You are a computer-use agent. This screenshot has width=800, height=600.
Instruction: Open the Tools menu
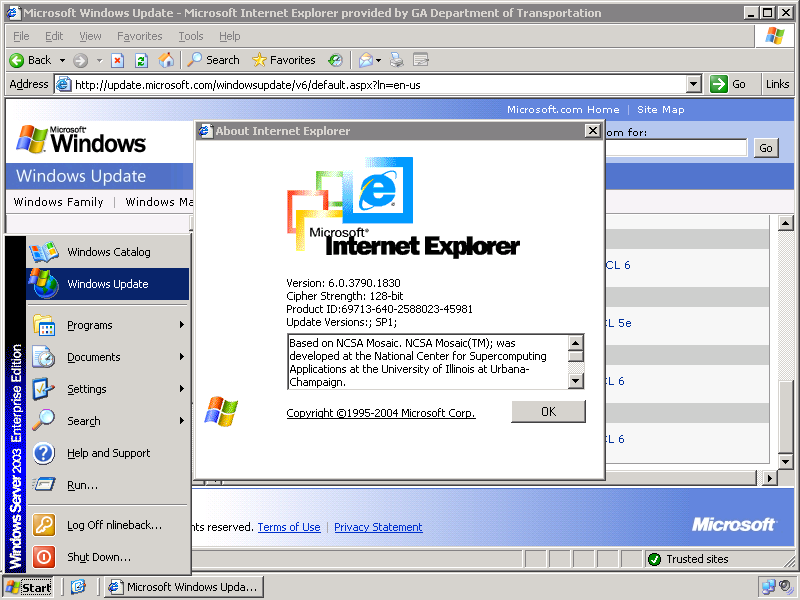point(190,36)
